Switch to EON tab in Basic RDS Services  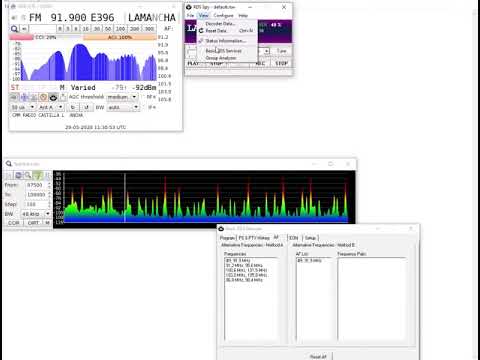[294, 238]
